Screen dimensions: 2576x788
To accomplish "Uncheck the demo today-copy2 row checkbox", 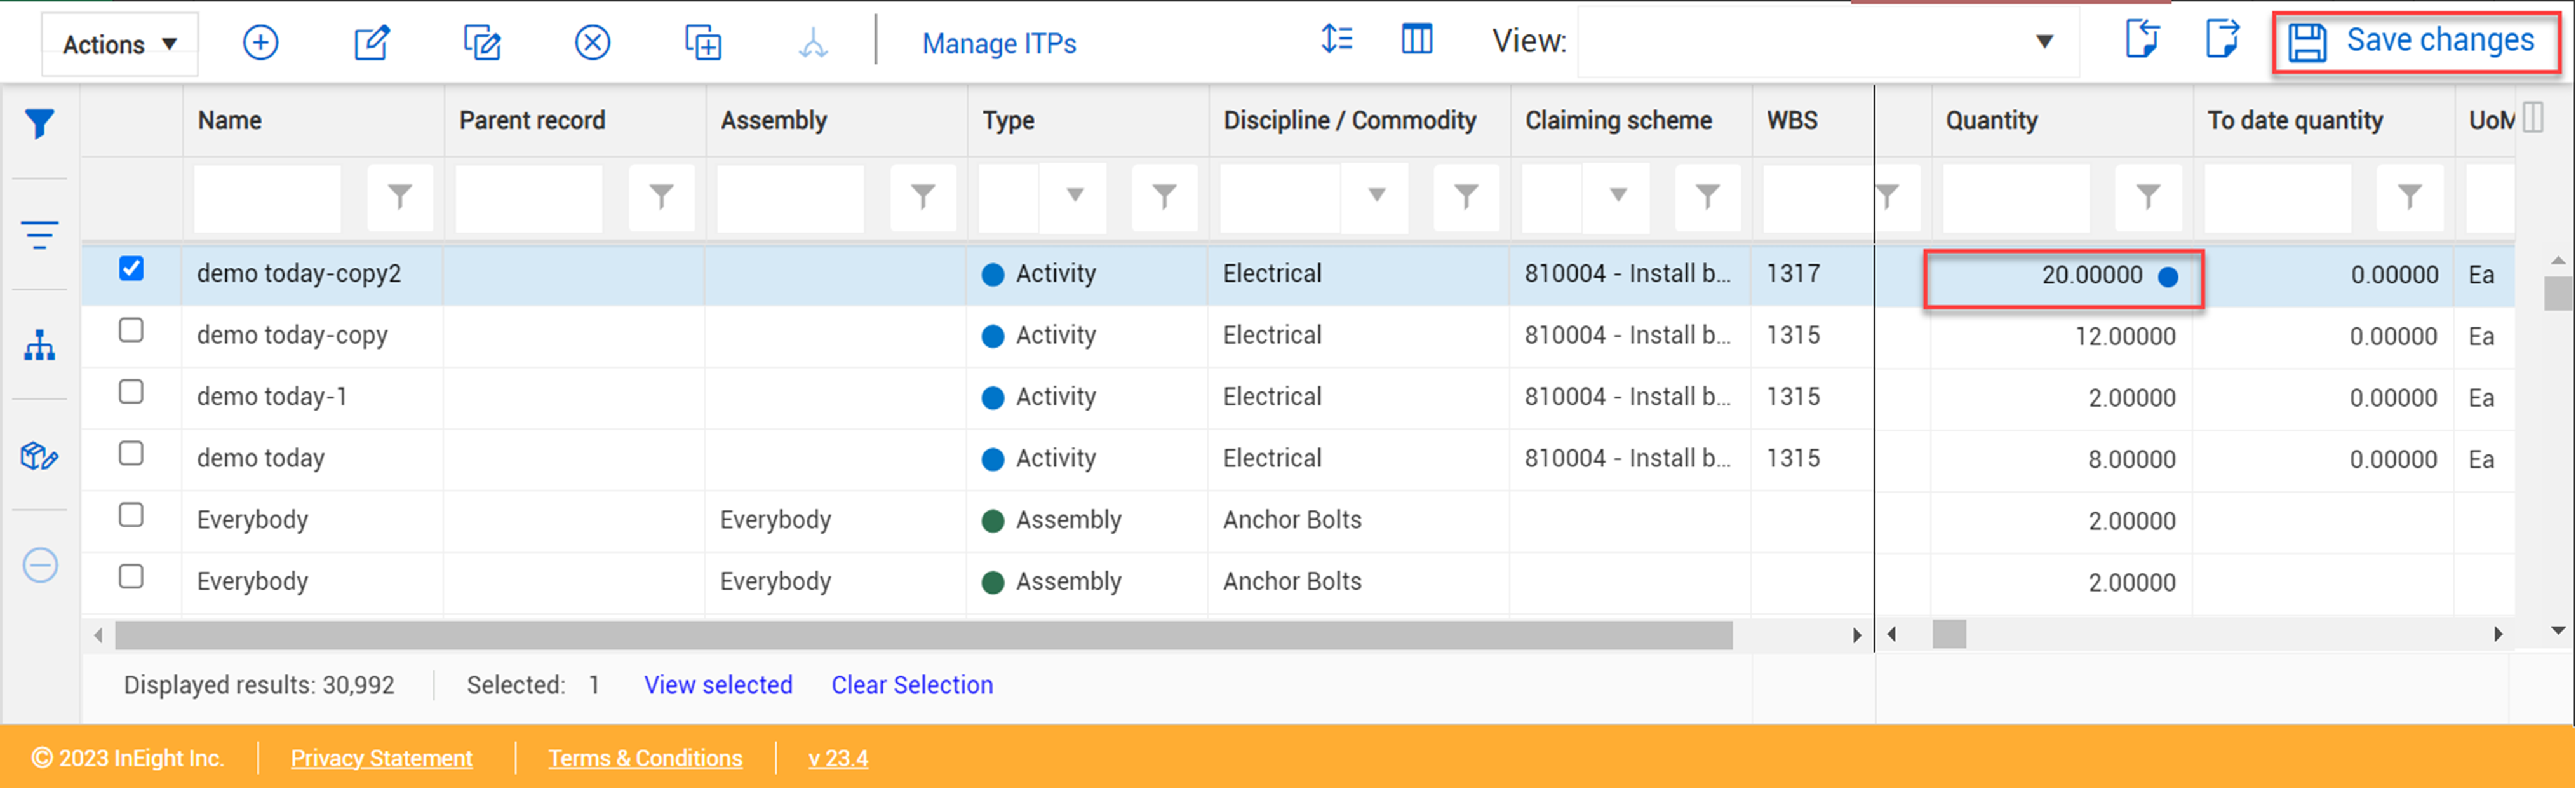I will pyautogui.click(x=131, y=269).
